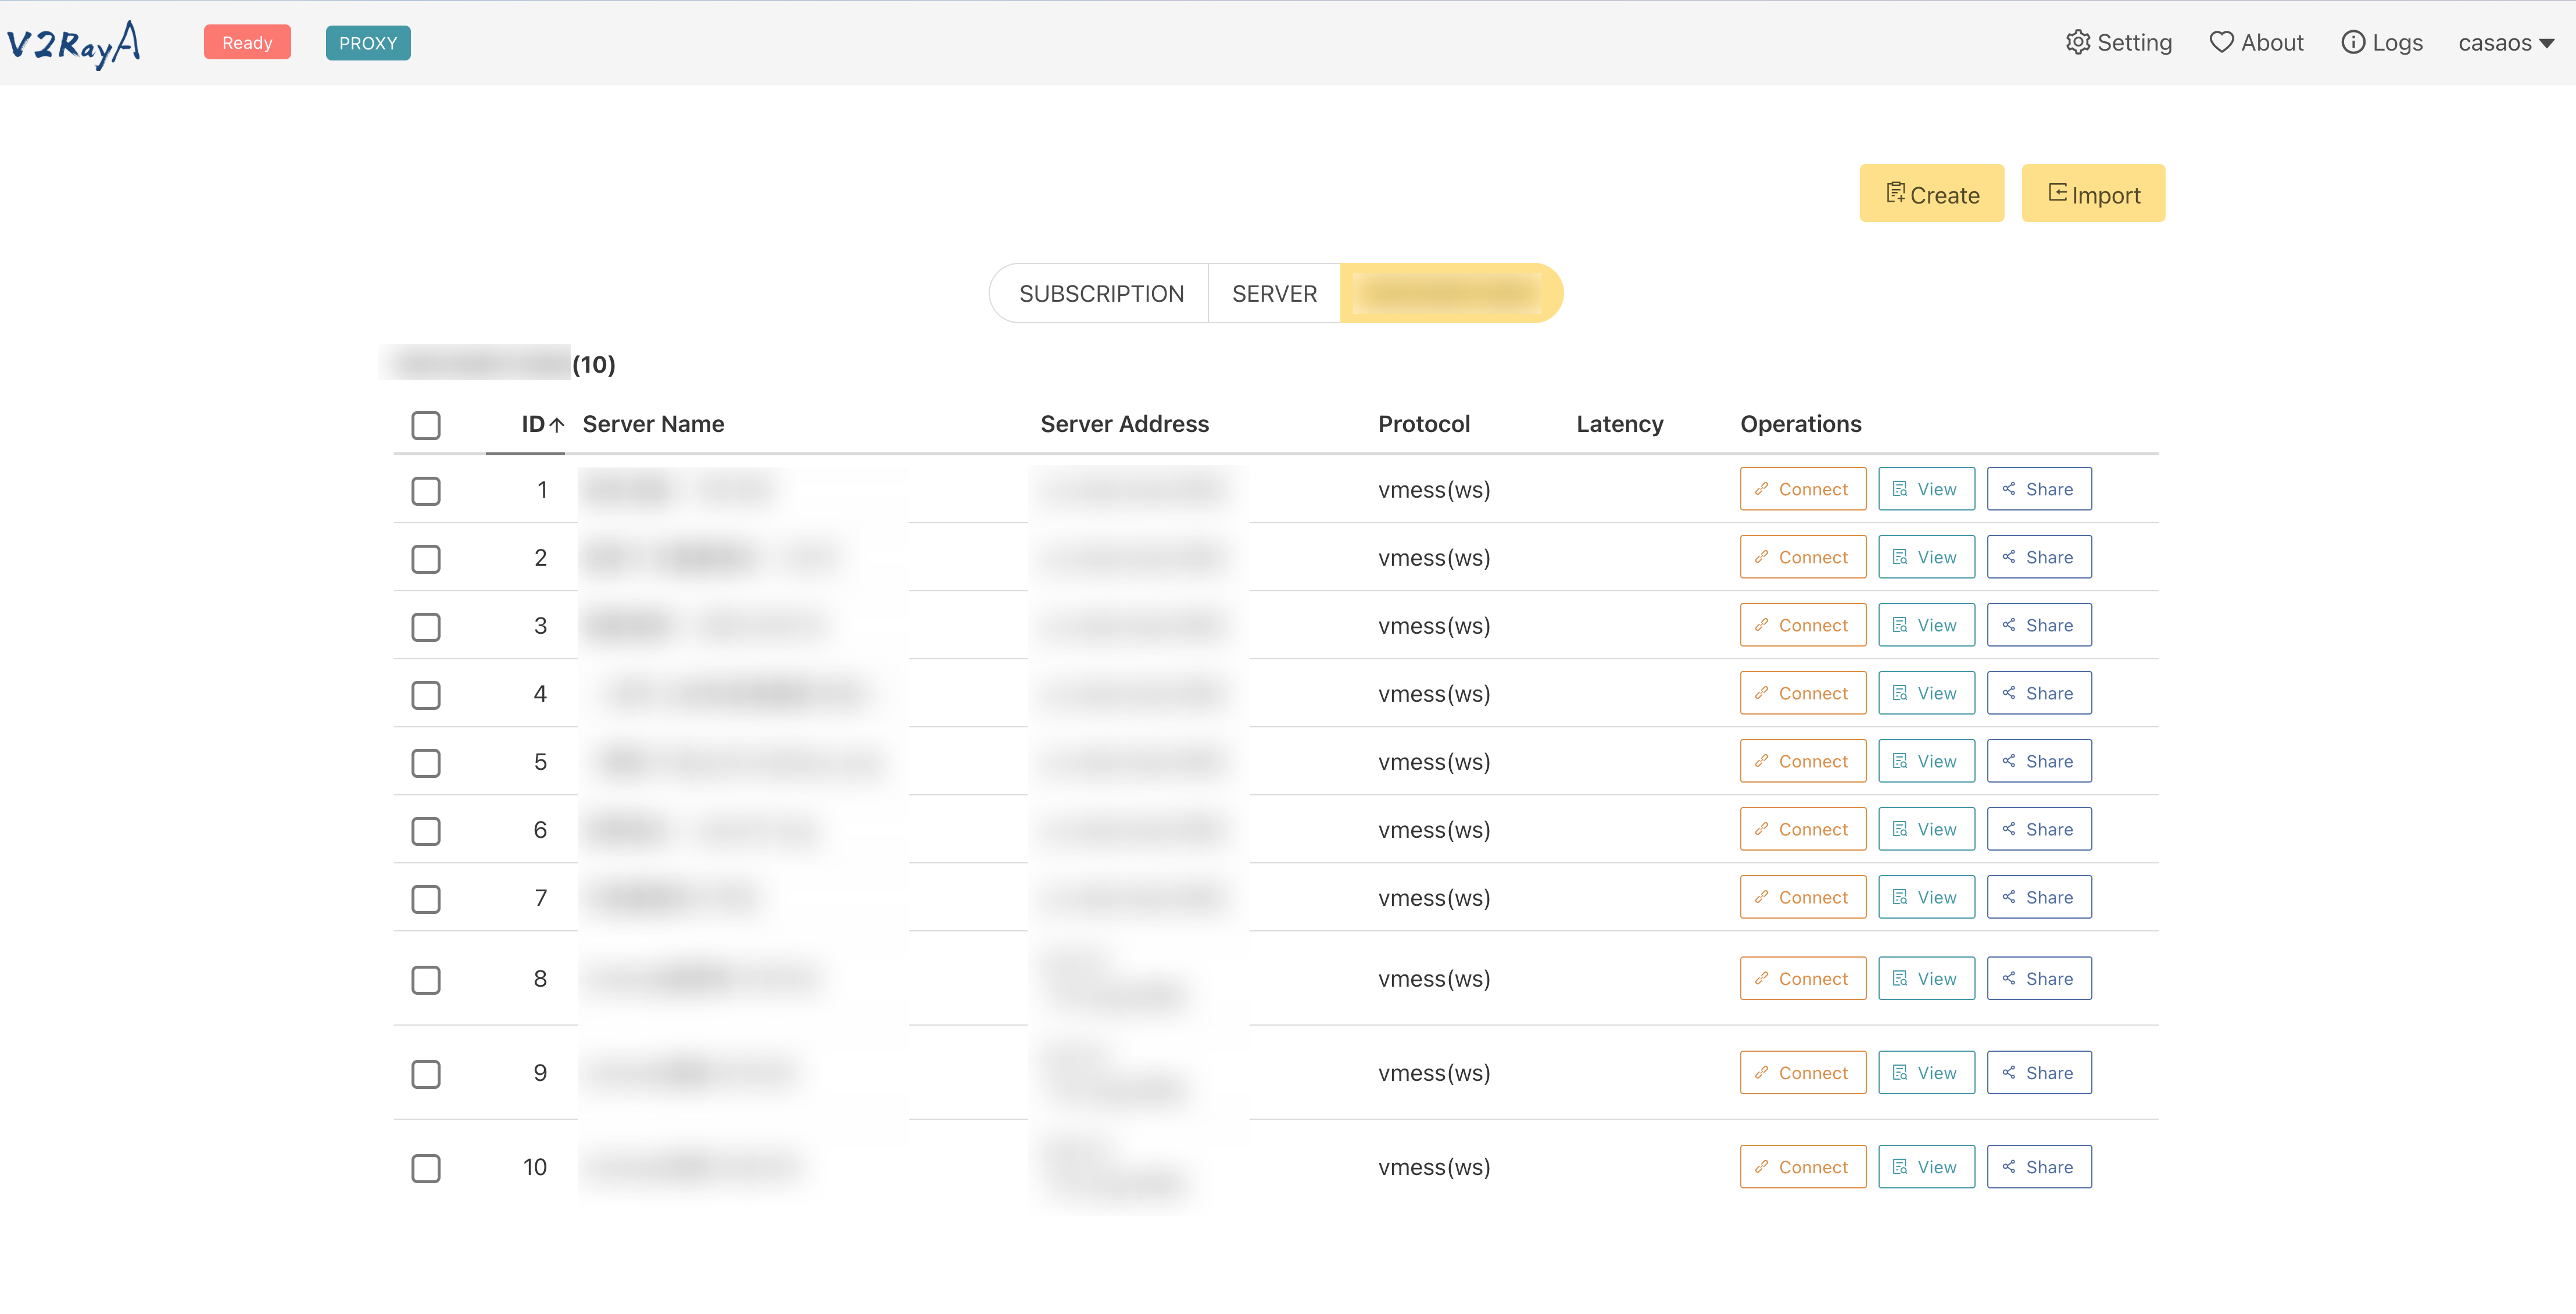The image size is (2576, 1314).
Task: Share server number 9
Action: click(2038, 1073)
